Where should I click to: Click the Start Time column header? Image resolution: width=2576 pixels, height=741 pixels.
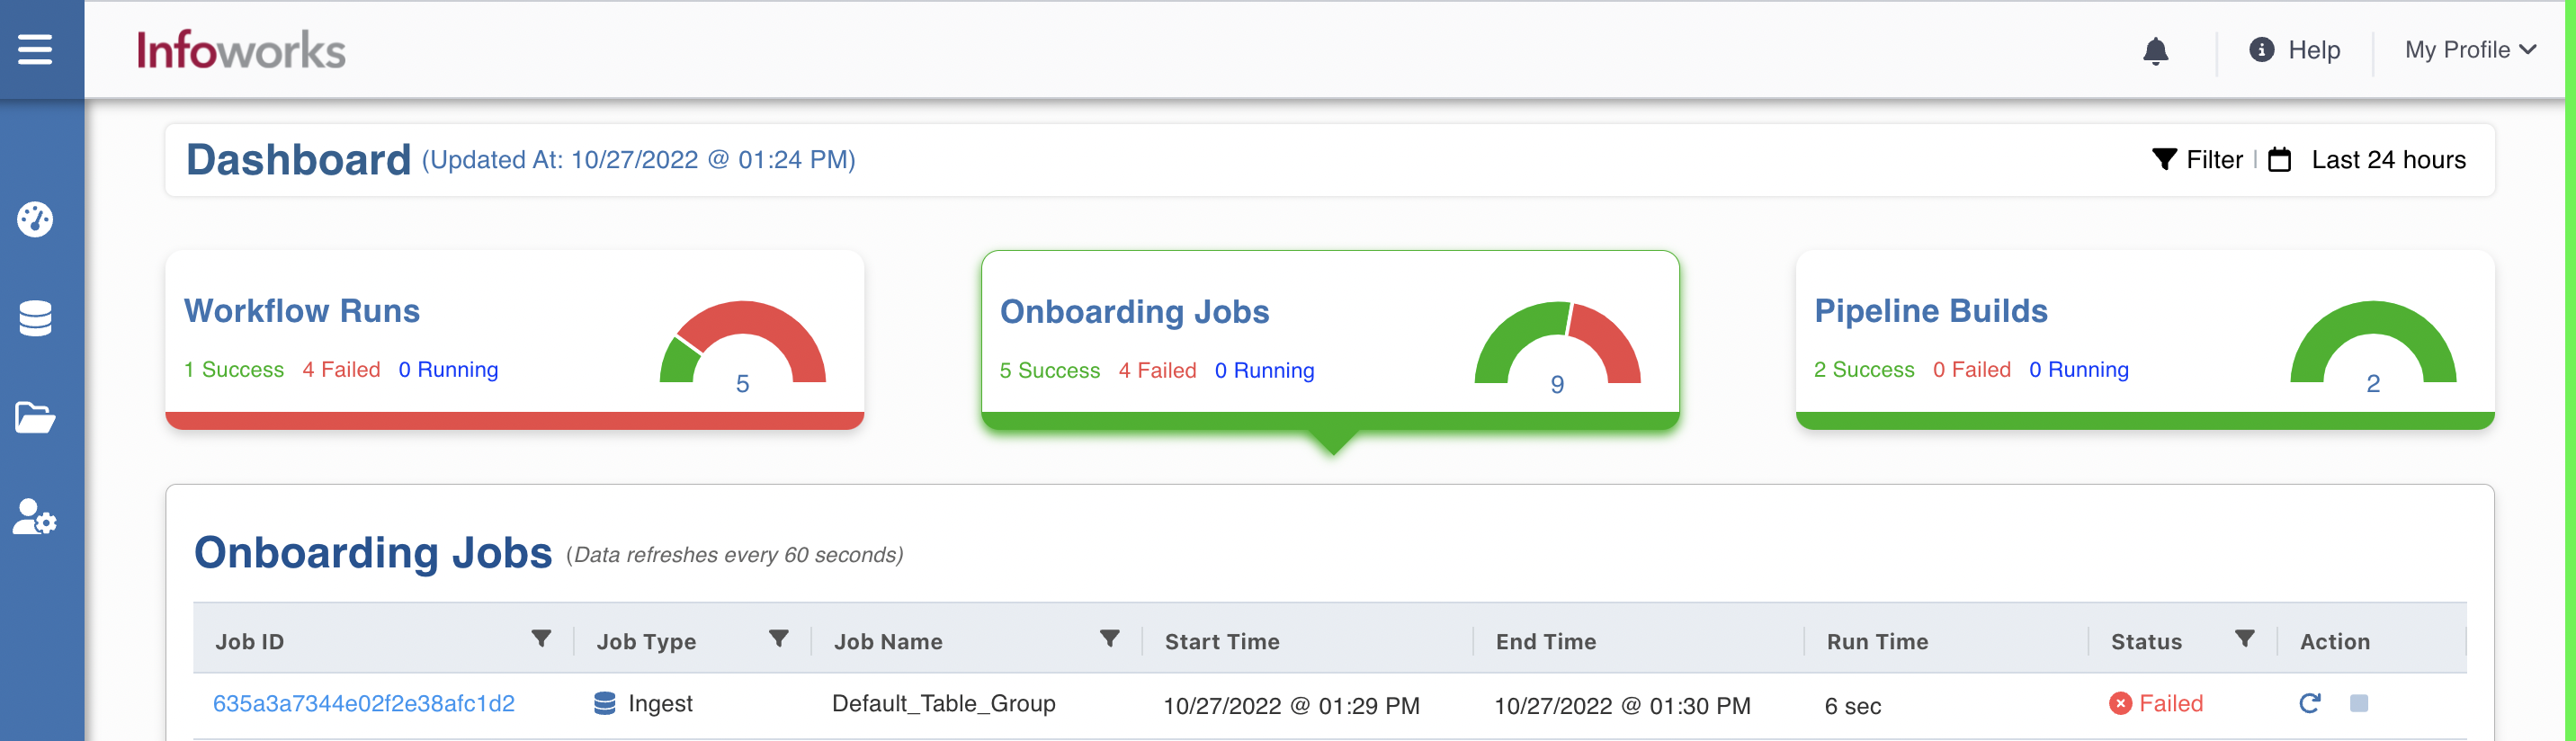[x=1222, y=642]
